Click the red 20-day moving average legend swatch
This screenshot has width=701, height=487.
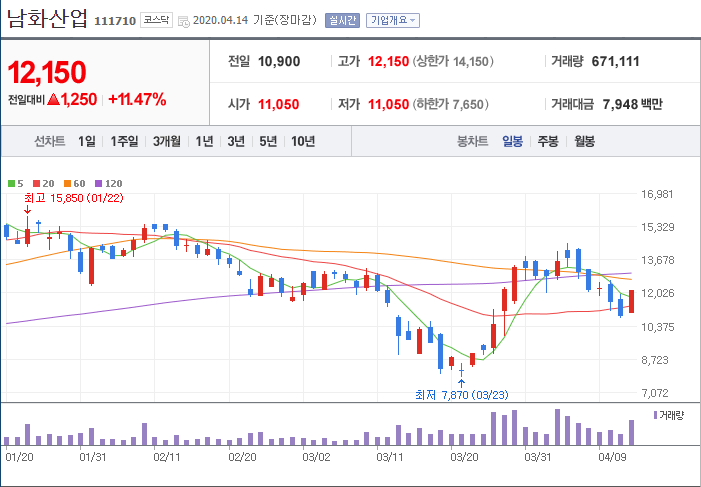[x=37, y=183]
